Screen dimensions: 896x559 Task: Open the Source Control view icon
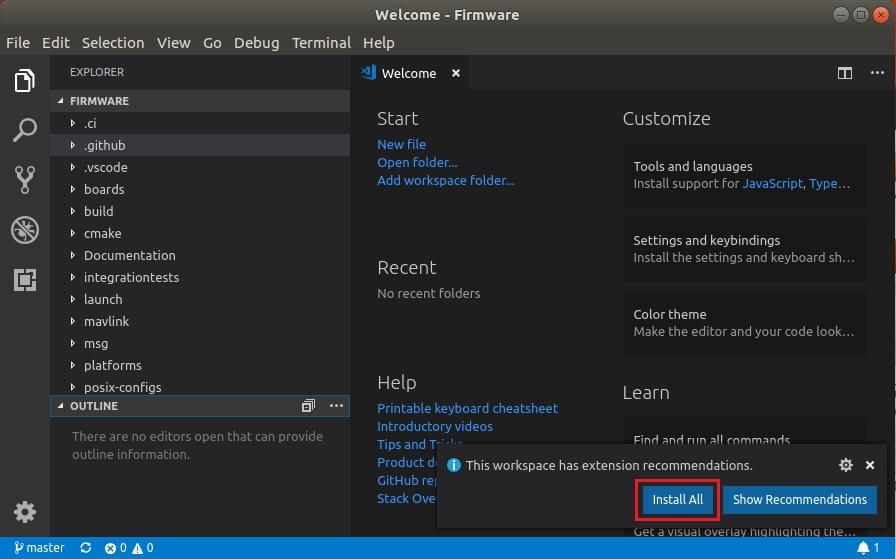(25, 180)
